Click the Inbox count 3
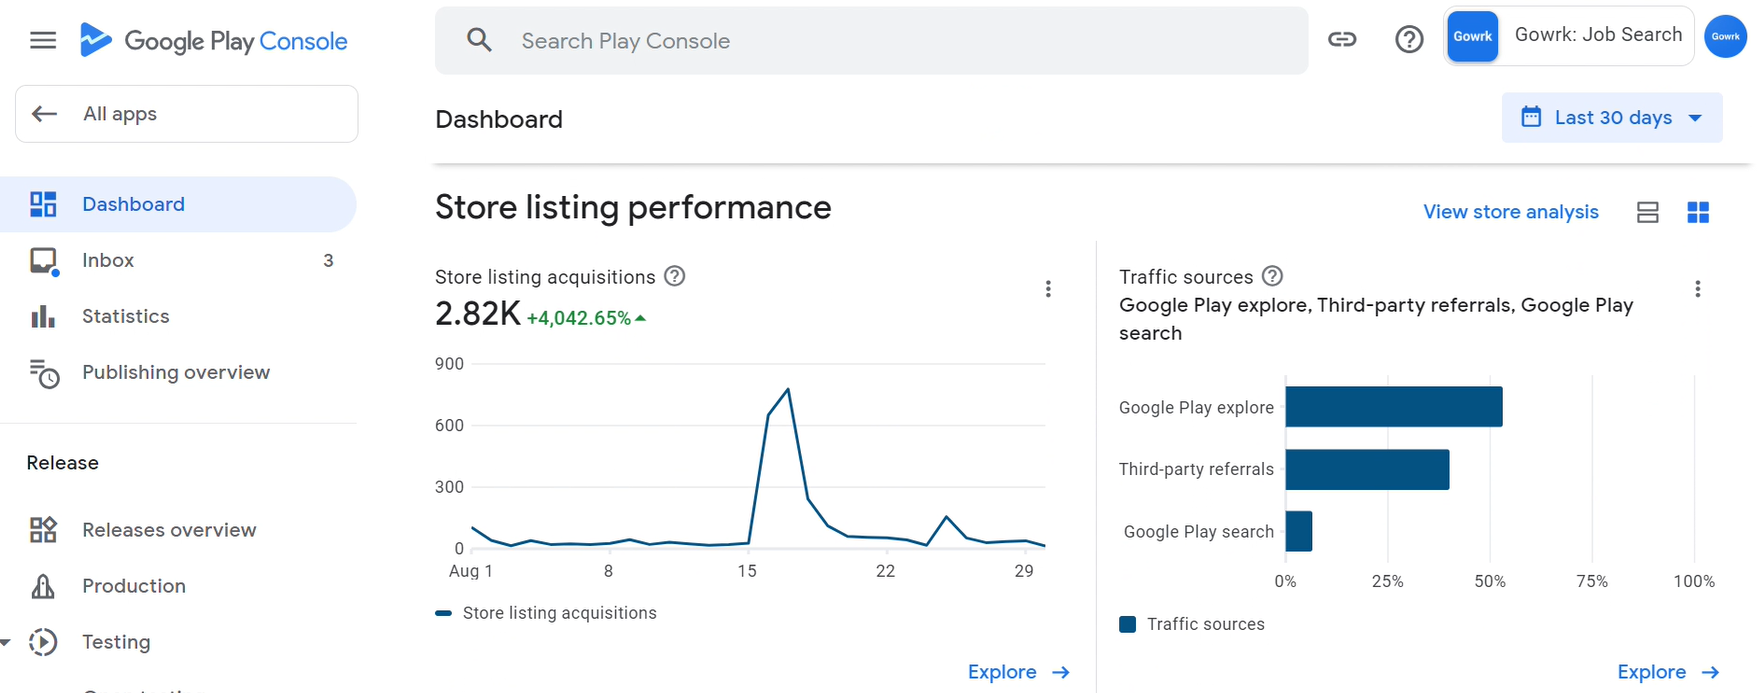1761x693 pixels. coord(328,261)
